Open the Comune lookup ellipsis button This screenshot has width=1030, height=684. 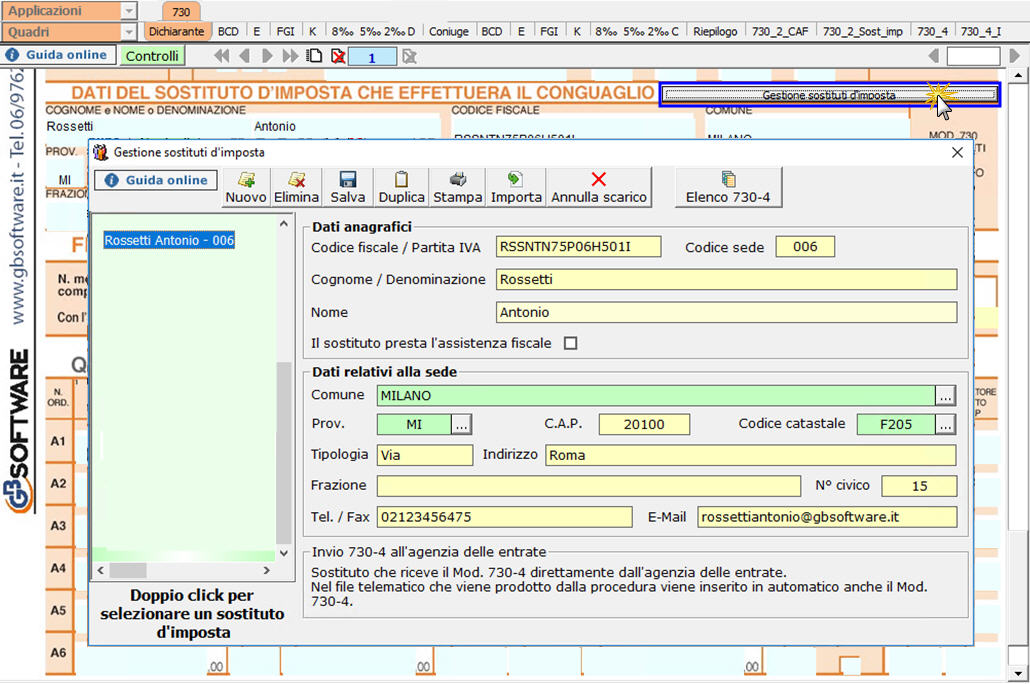pyautogui.click(x=945, y=396)
